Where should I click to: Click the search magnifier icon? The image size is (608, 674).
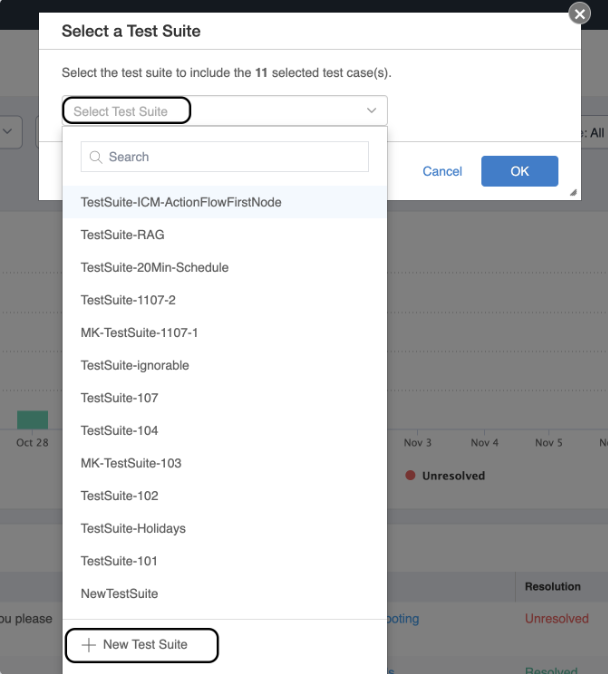click(x=97, y=157)
